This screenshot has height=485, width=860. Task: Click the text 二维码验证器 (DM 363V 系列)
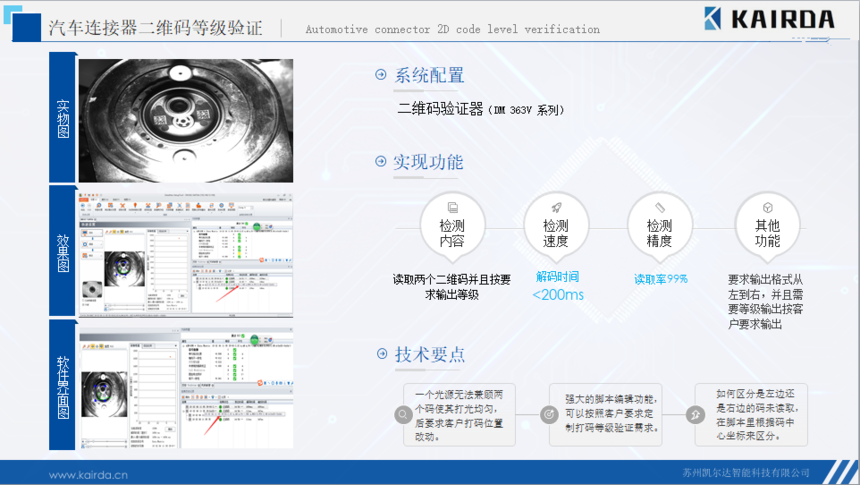tap(480, 109)
